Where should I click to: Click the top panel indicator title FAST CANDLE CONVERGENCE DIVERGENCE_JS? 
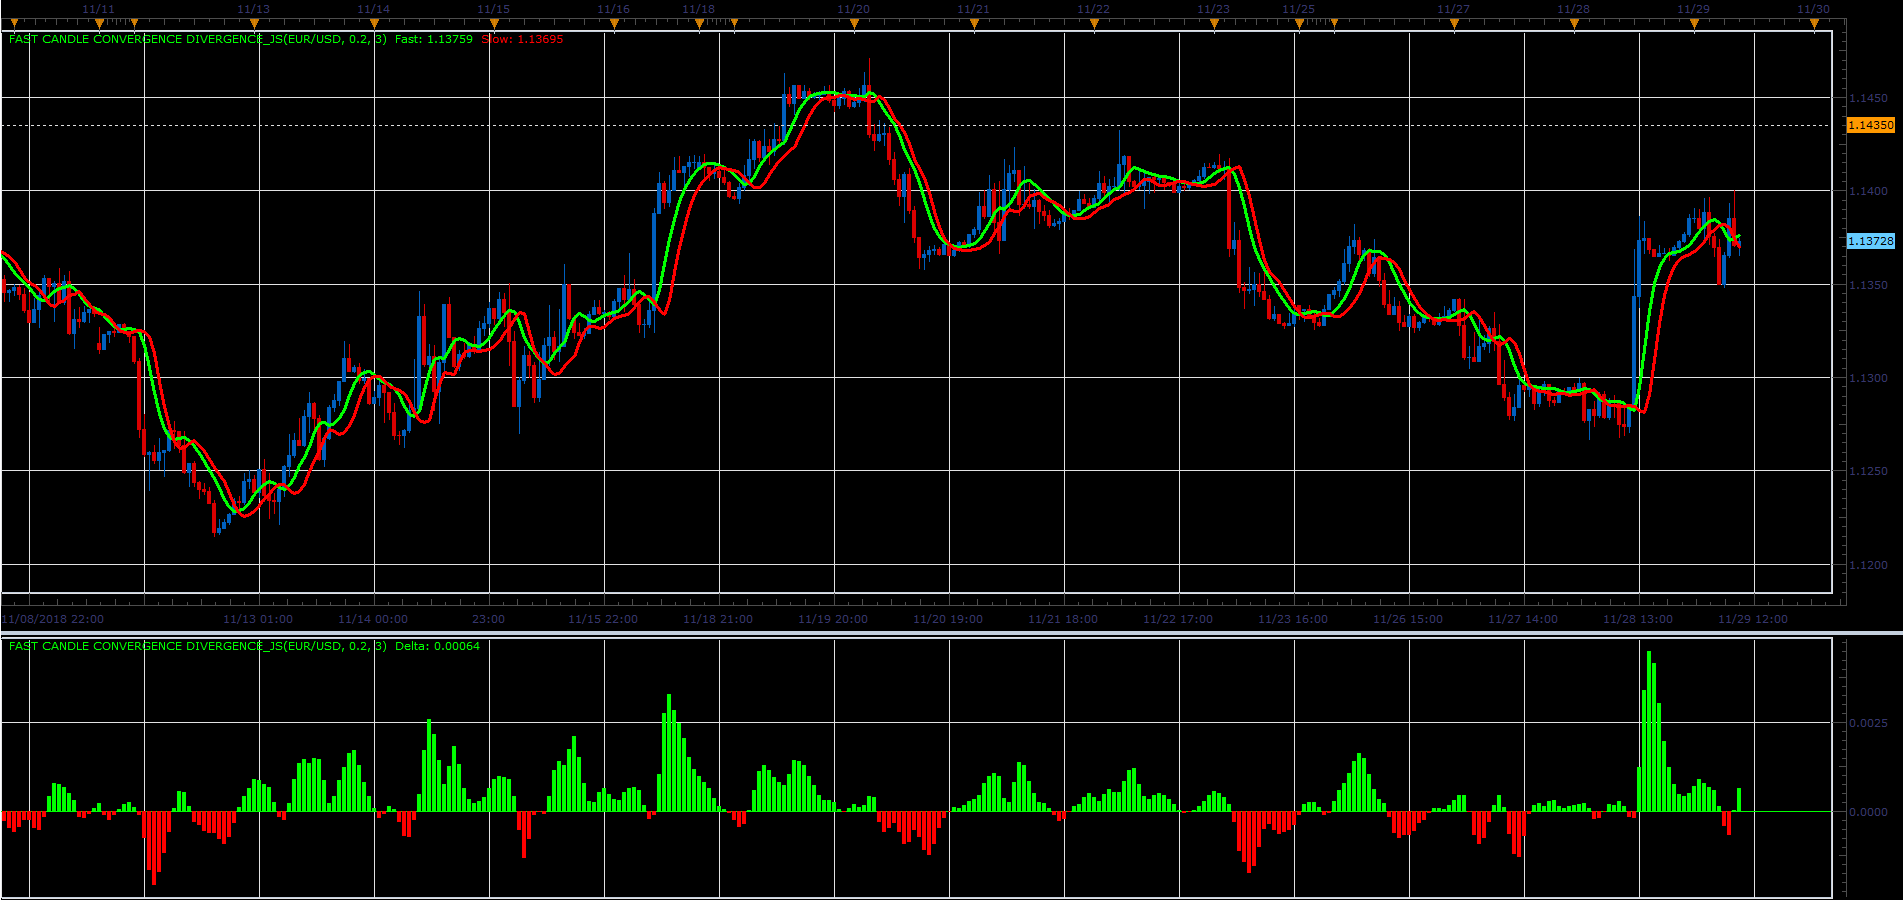[197, 39]
